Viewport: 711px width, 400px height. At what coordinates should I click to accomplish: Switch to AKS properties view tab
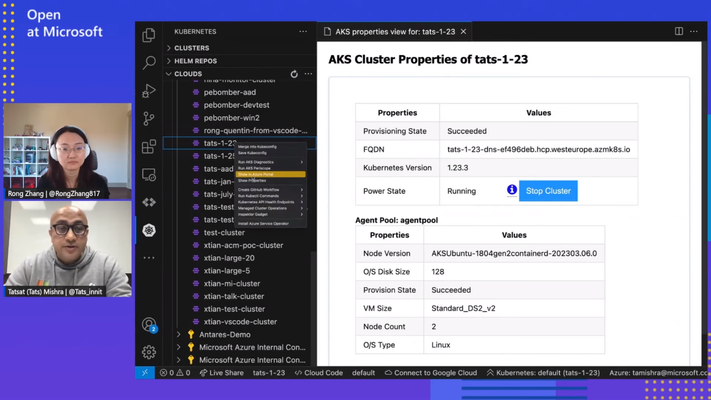[394, 32]
